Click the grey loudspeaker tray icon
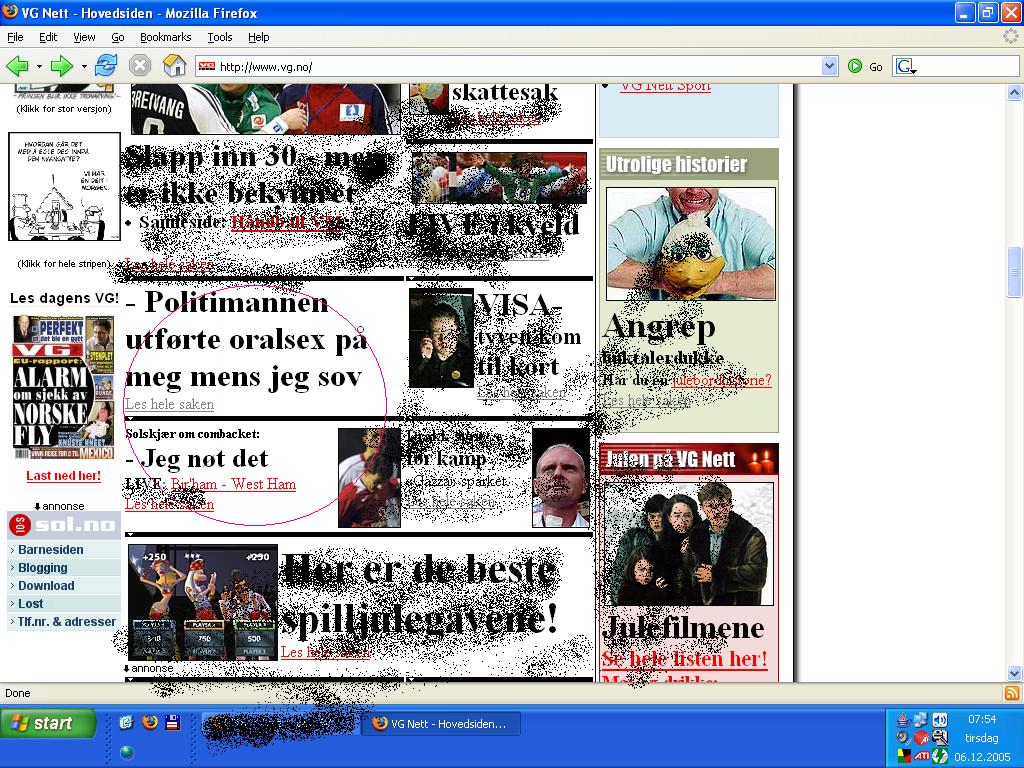Screen dimensions: 1024x768 click(903, 738)
